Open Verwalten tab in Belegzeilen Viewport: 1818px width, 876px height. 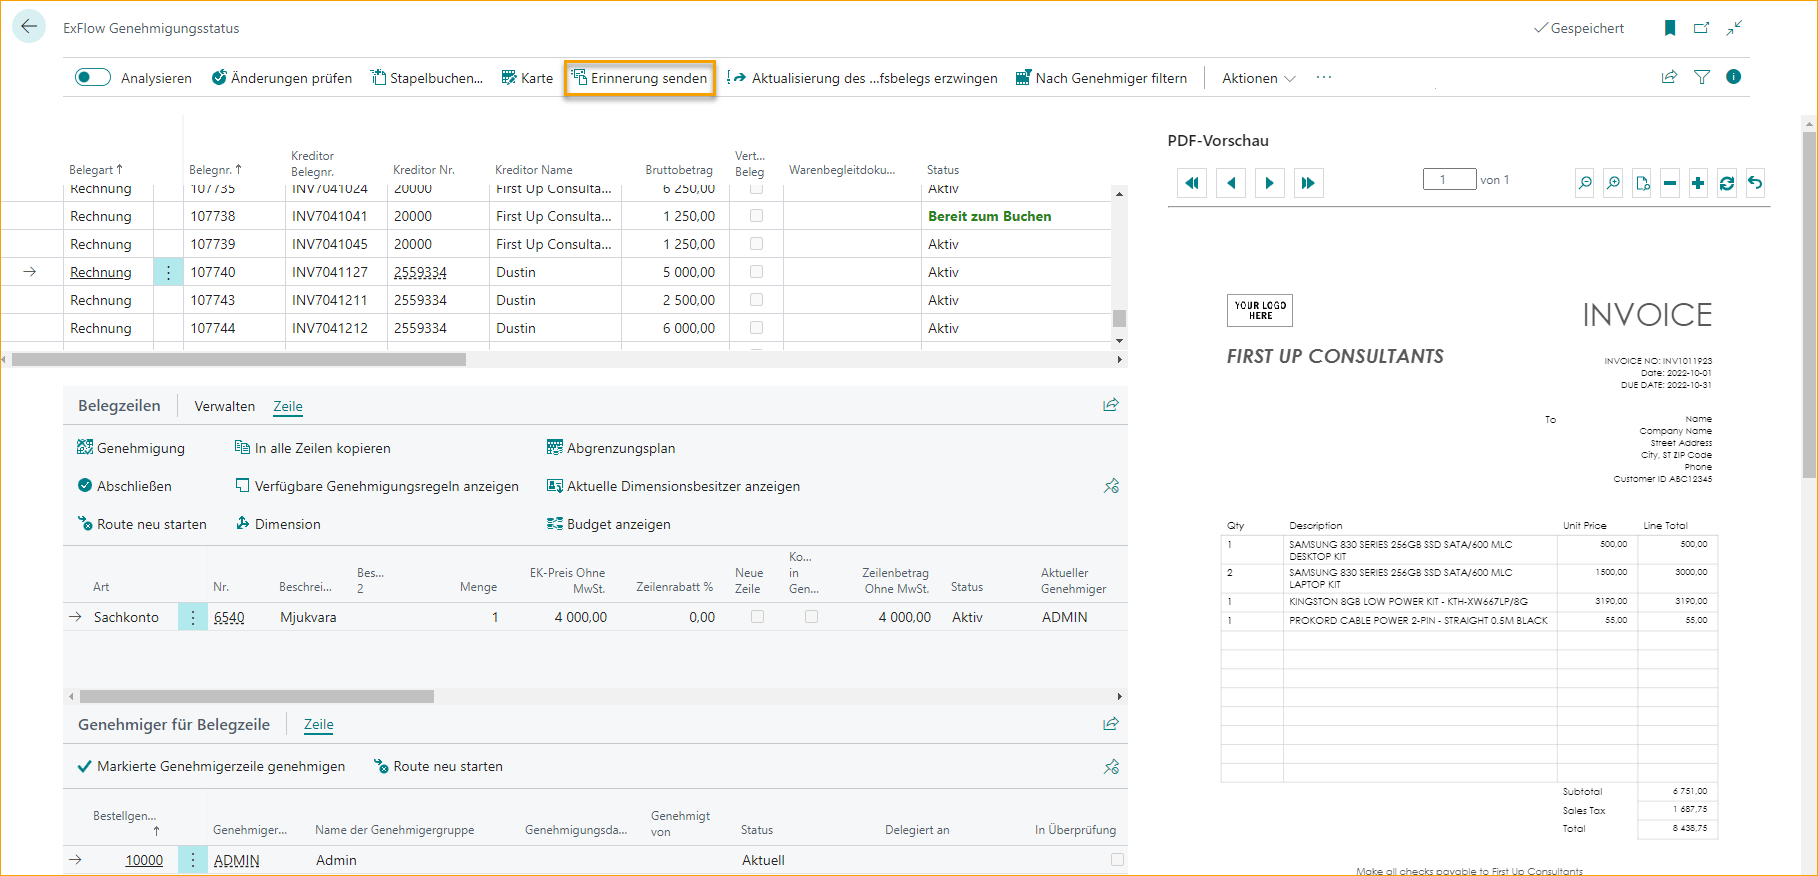pyautogui.click(x=225, y=406)
